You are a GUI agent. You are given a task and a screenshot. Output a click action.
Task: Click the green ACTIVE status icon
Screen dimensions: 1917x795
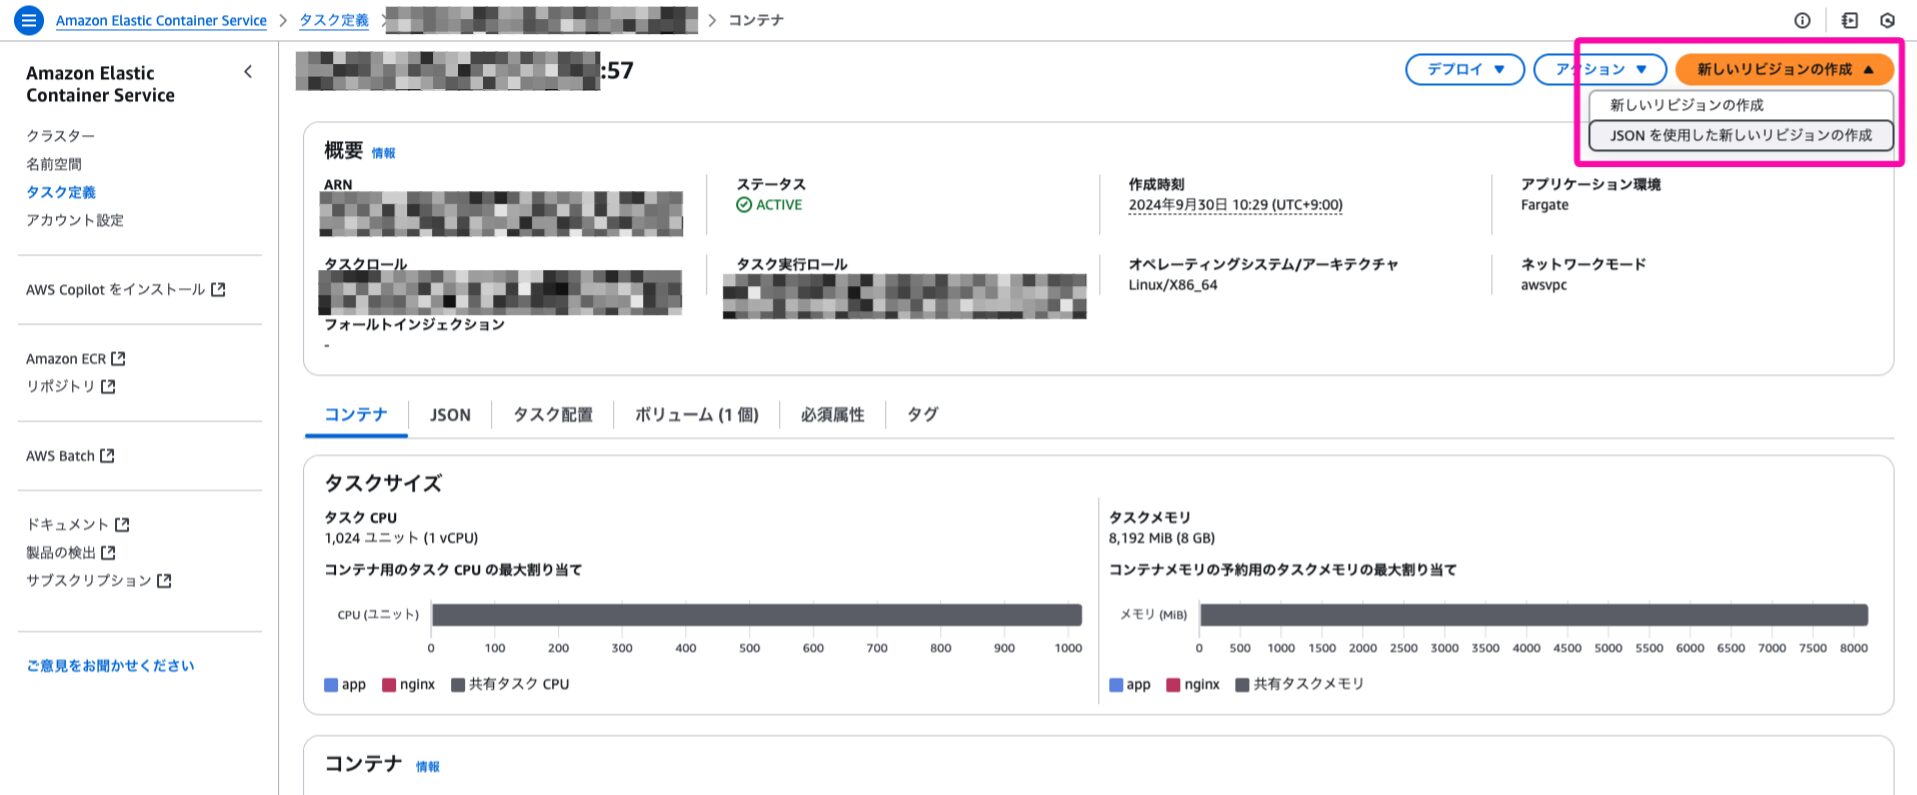pyautogui.click(x=744, y=205)
